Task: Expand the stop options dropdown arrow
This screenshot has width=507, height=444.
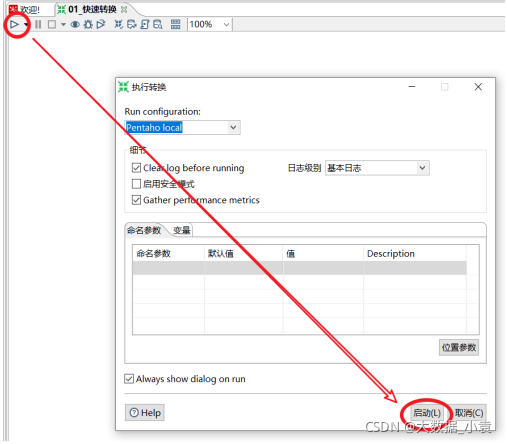Action: tap(63, 24)
